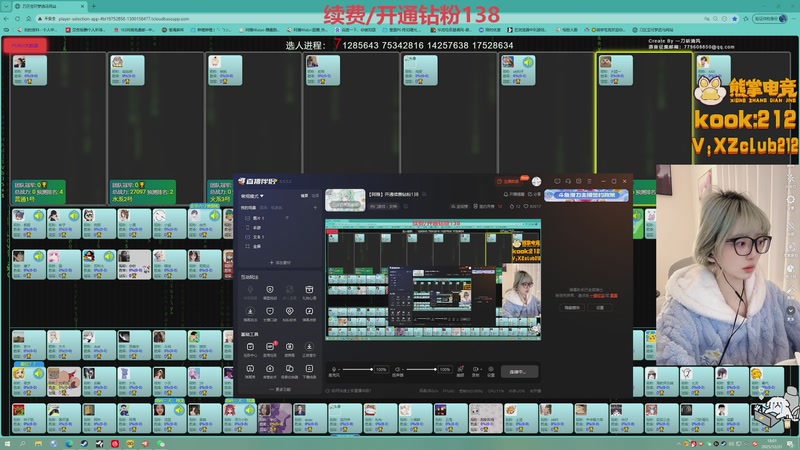Click the 添加素材 add source button
The width and height of the screenshot is (800, 450).
280,262
